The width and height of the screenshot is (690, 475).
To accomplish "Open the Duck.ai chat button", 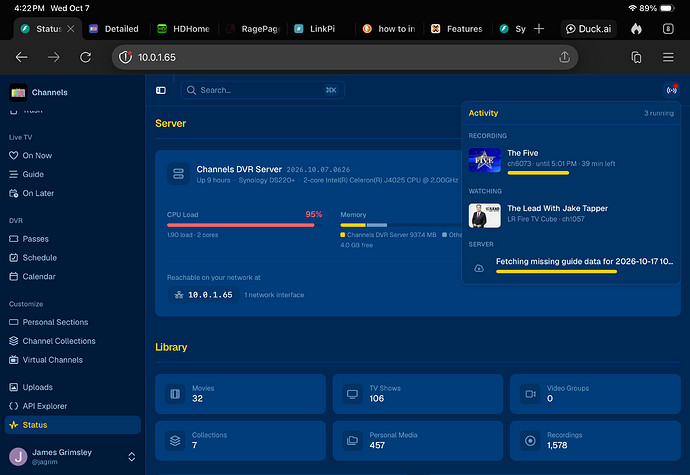I will [589, 29].
